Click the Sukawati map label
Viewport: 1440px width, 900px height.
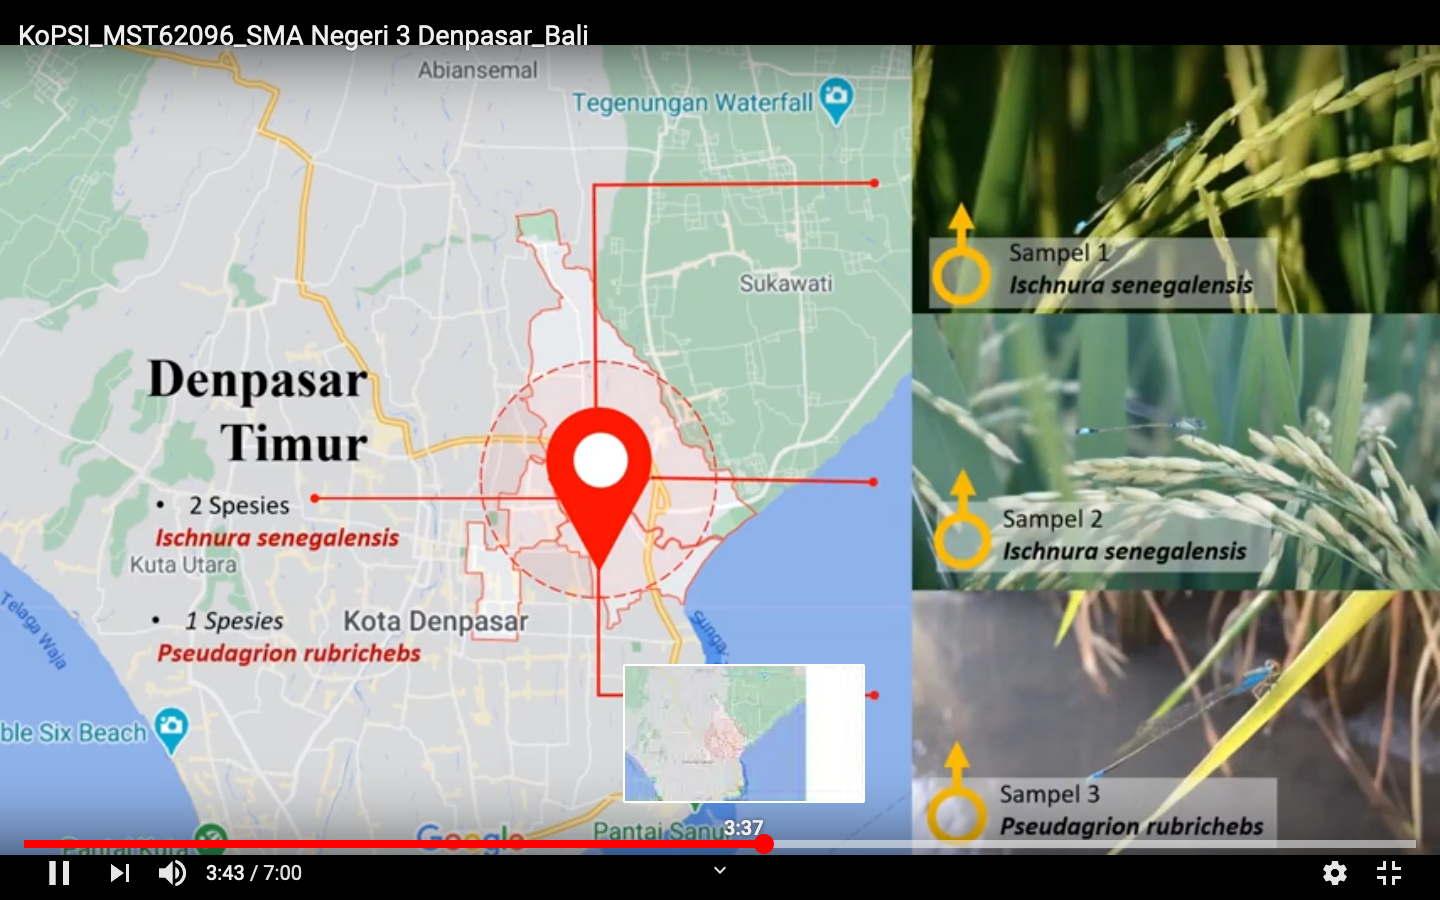pos(786,284)
